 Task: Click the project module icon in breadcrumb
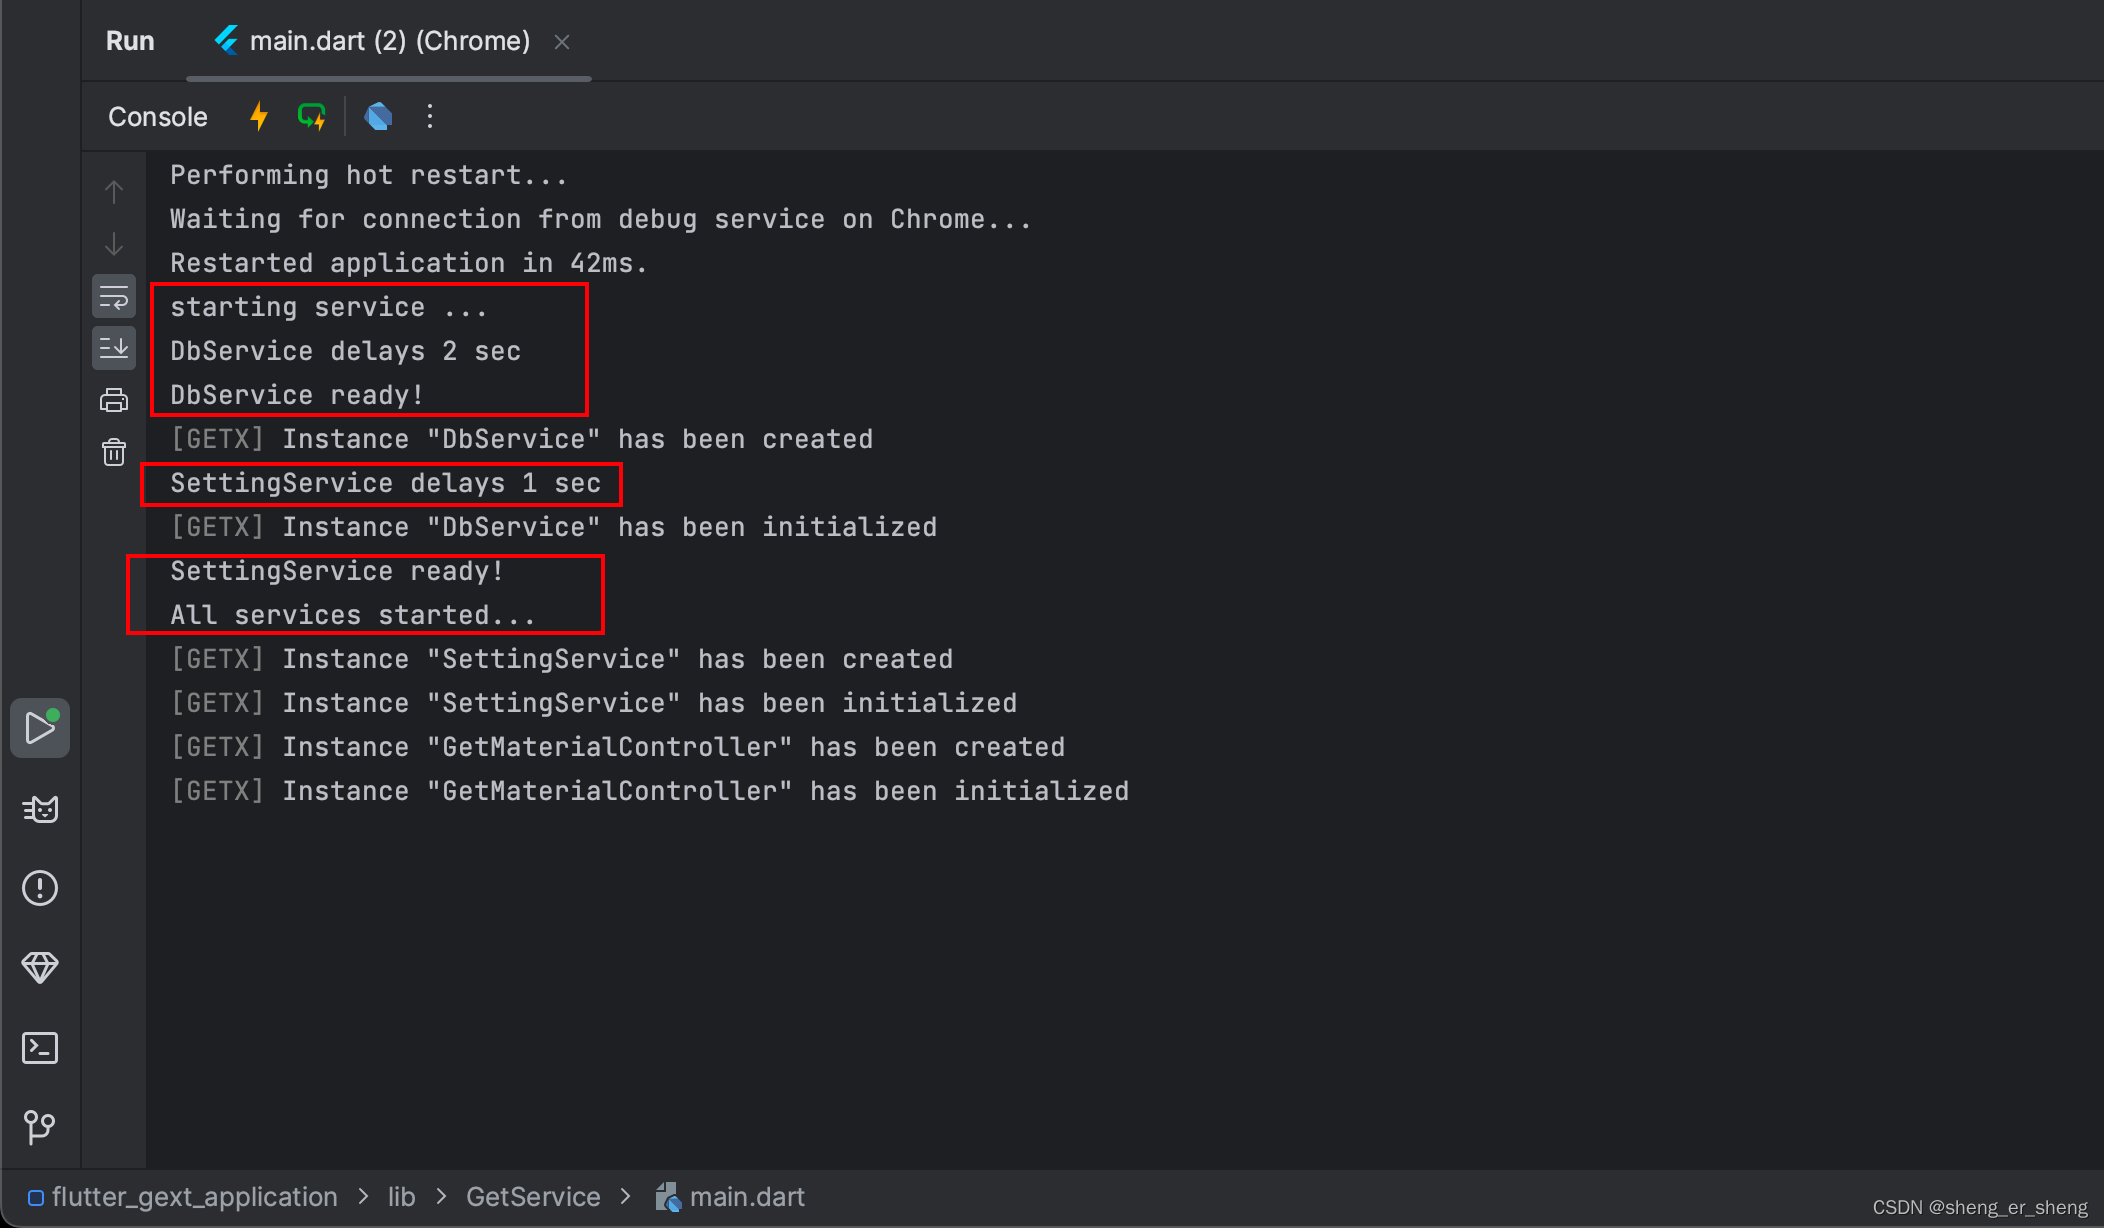click(x=36, y=1197)
